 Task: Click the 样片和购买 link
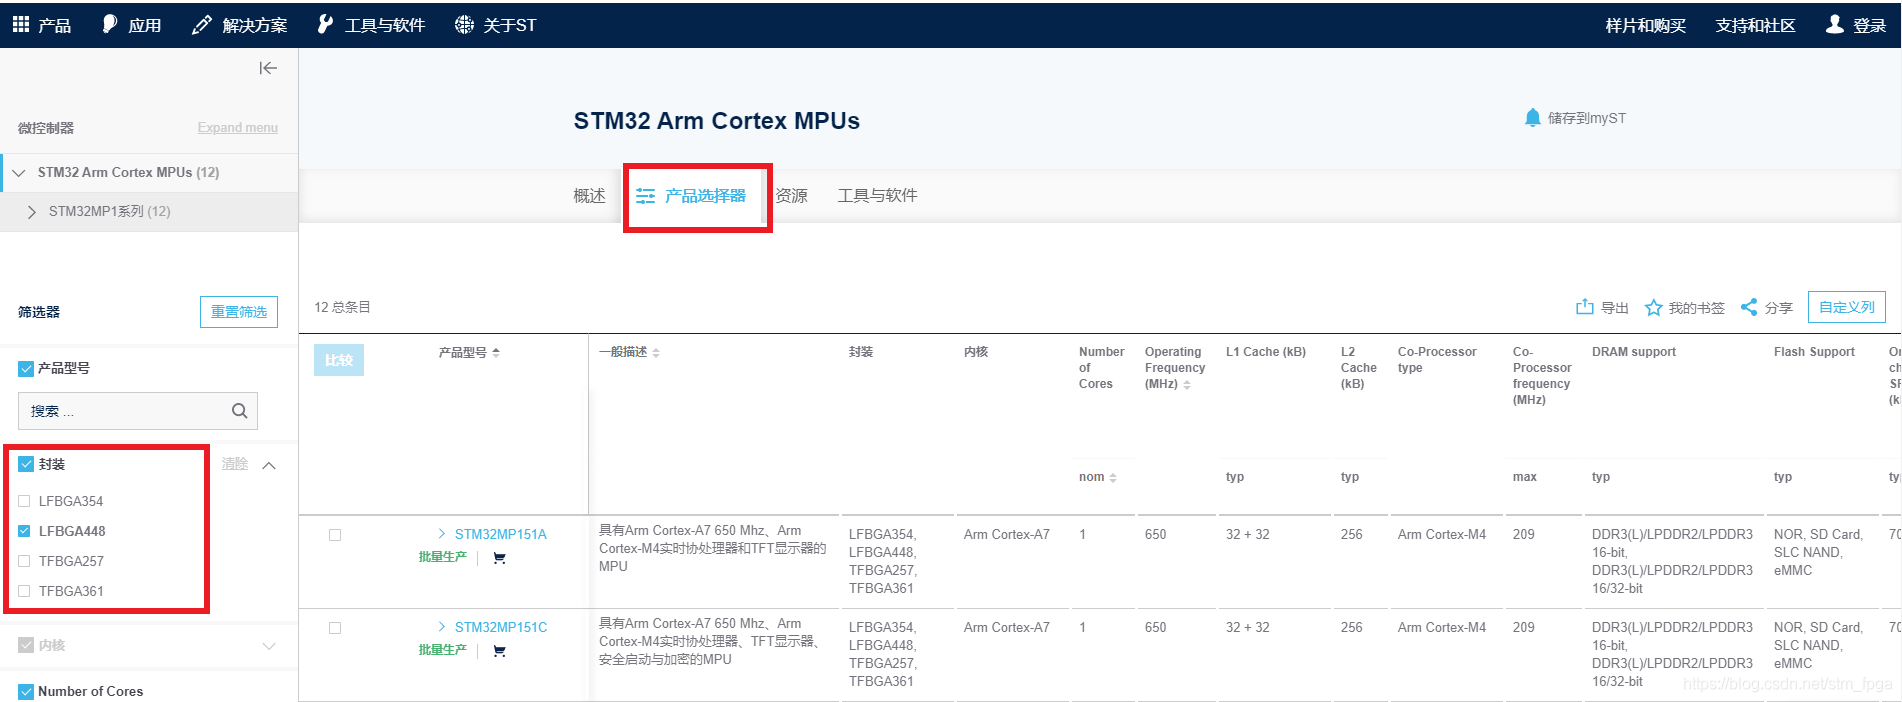[x=1645, y=25]
